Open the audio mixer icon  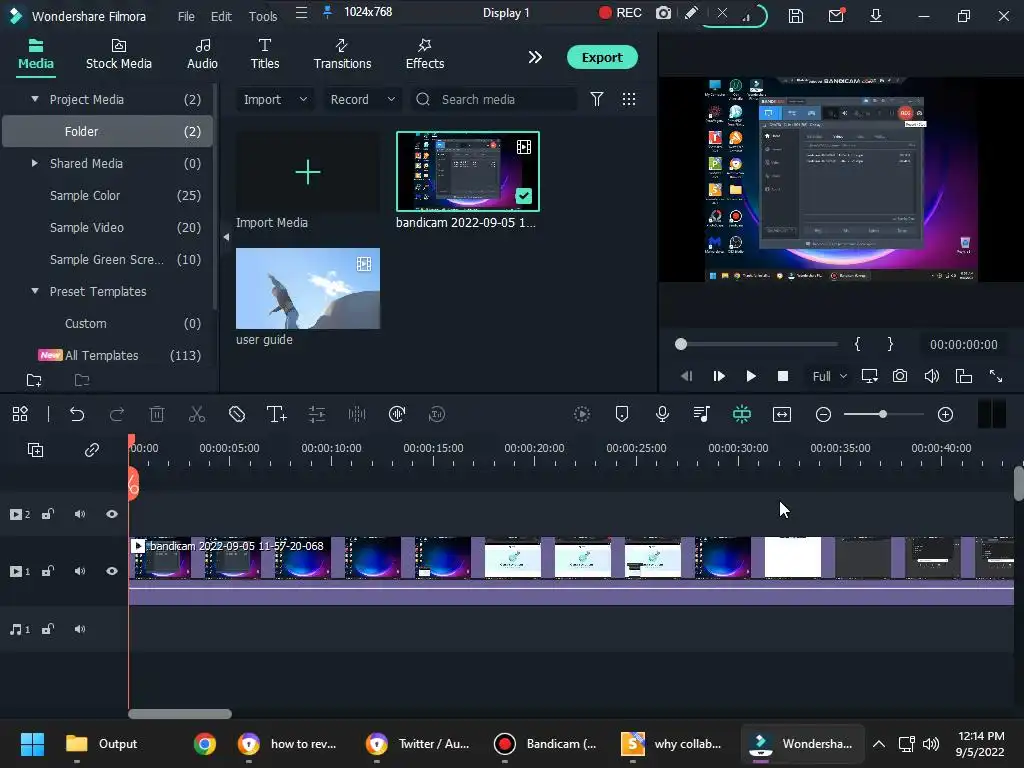[702, 414]
